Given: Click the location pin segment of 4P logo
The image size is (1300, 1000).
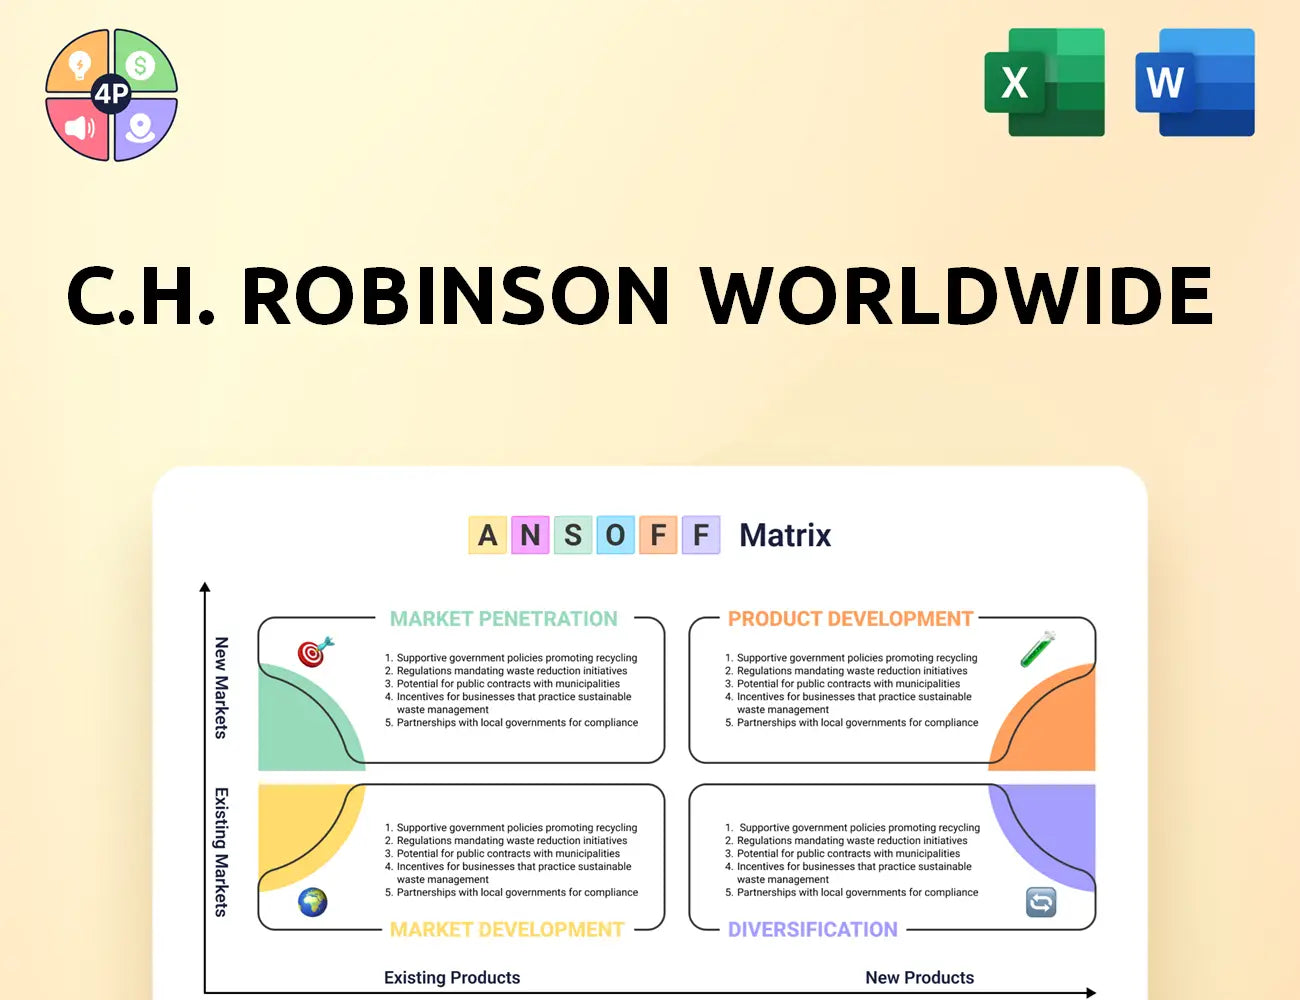Looking at the screenshot, I should [144, 128].
